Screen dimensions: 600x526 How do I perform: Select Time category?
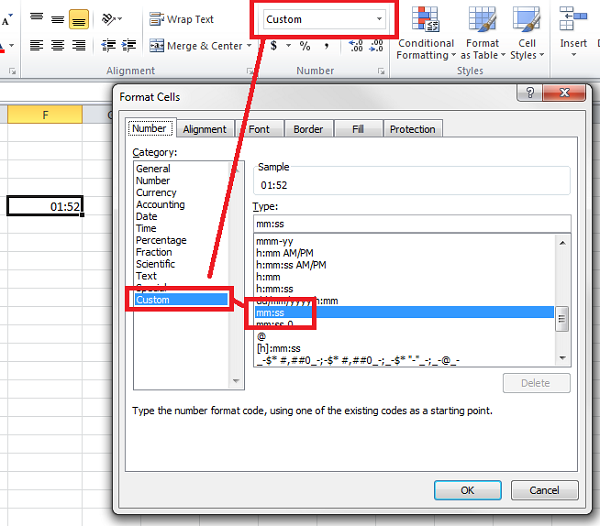(146, 228)
